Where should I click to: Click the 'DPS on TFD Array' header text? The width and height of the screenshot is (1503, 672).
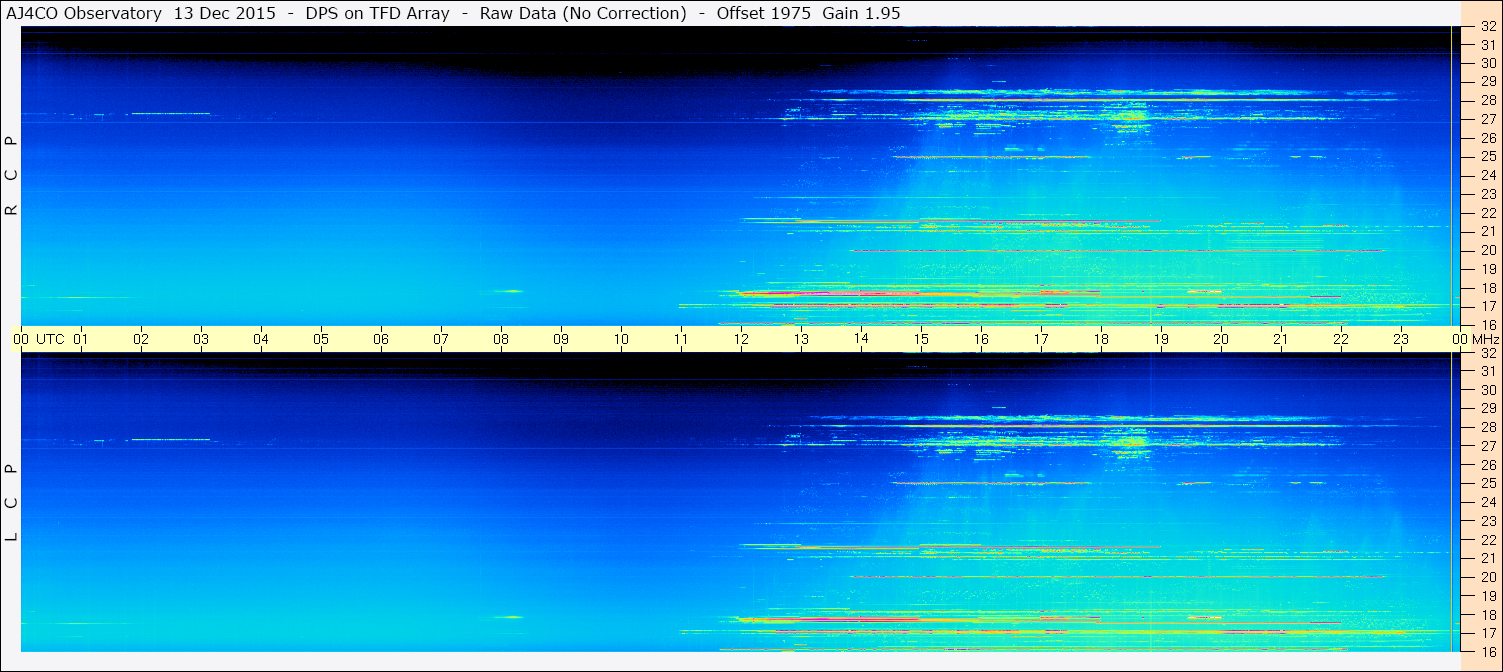tap(377, 13)
